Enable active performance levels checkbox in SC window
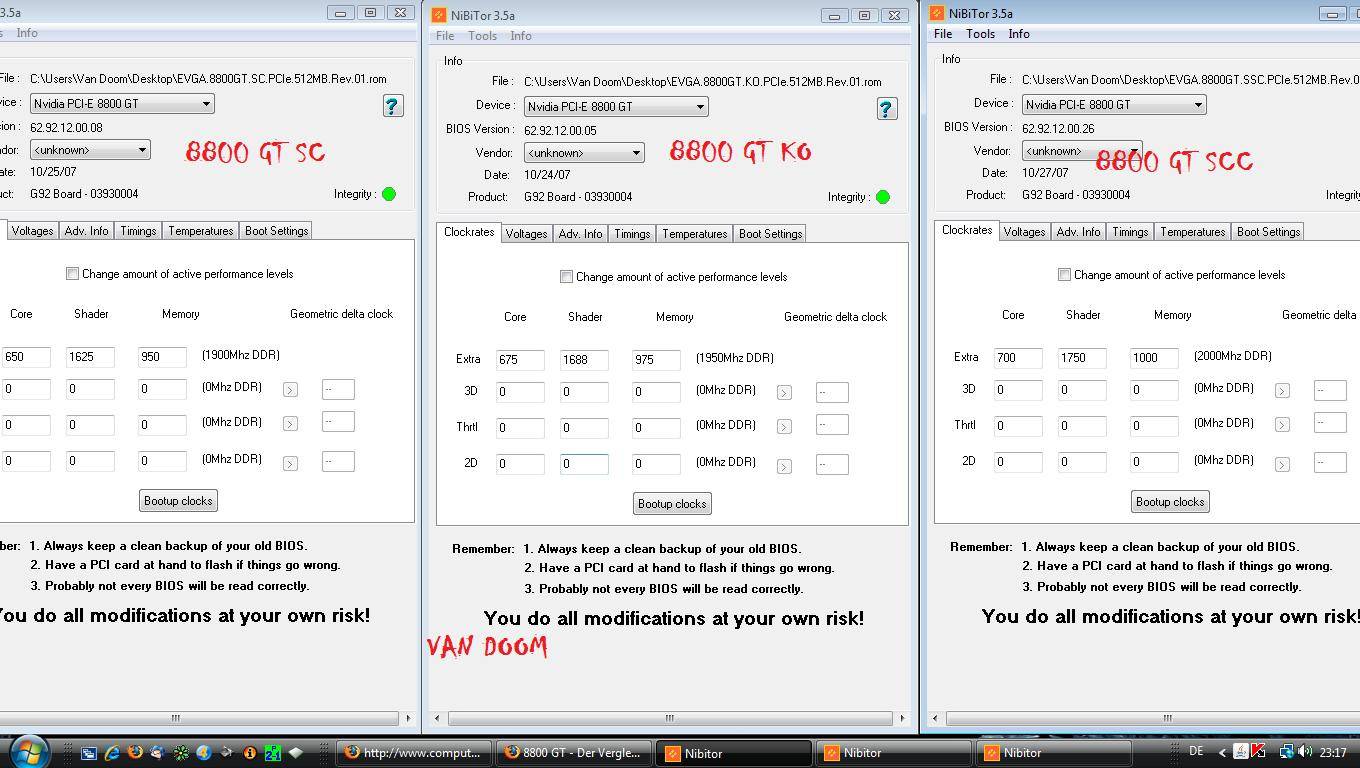The image size is (1360, 768). pos(72,274)
